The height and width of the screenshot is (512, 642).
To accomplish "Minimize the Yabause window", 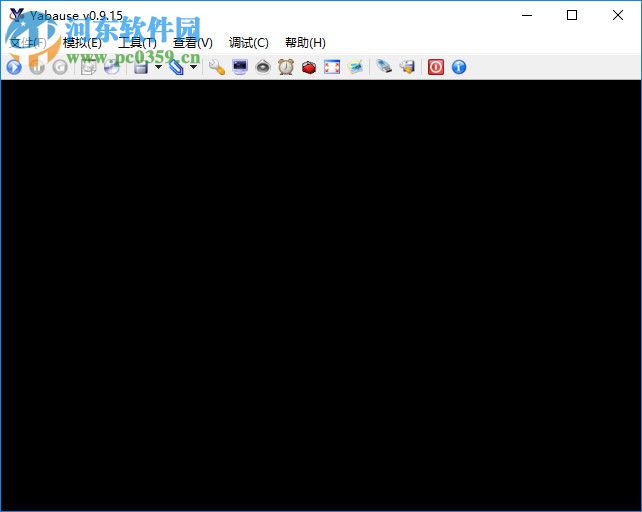I will (527, 15).
